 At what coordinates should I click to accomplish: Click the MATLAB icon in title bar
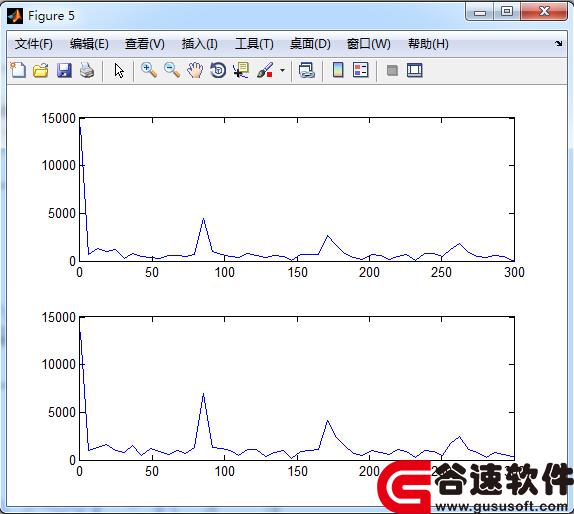click(x=15, y=16)
